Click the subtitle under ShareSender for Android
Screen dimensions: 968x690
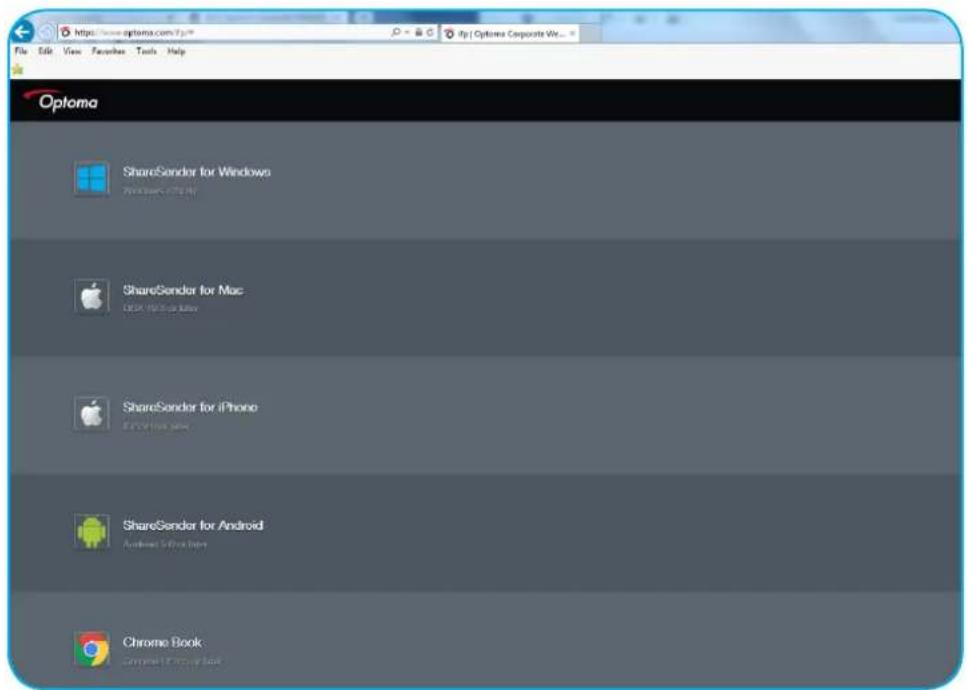pos(165,544)
